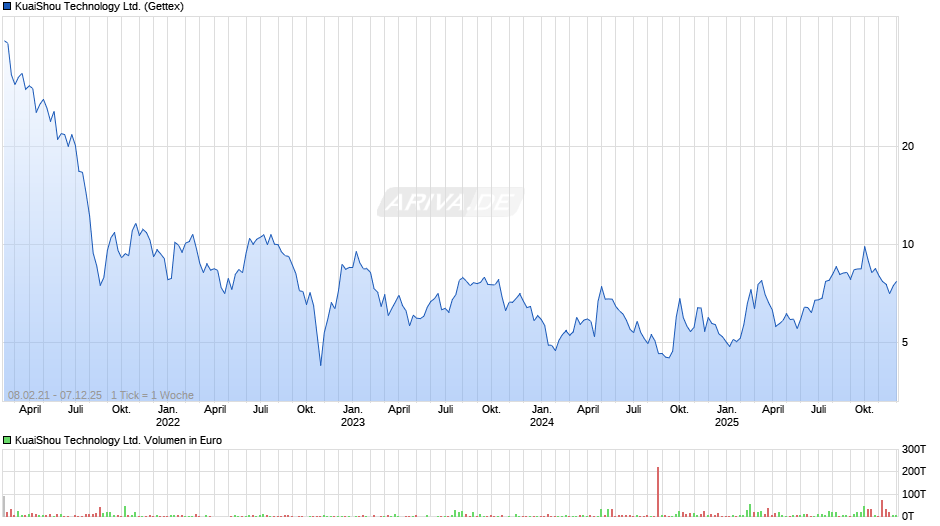Click the 2025 year label on time axis
This screenshot has width=940, height=526.
tap(727, 422)
